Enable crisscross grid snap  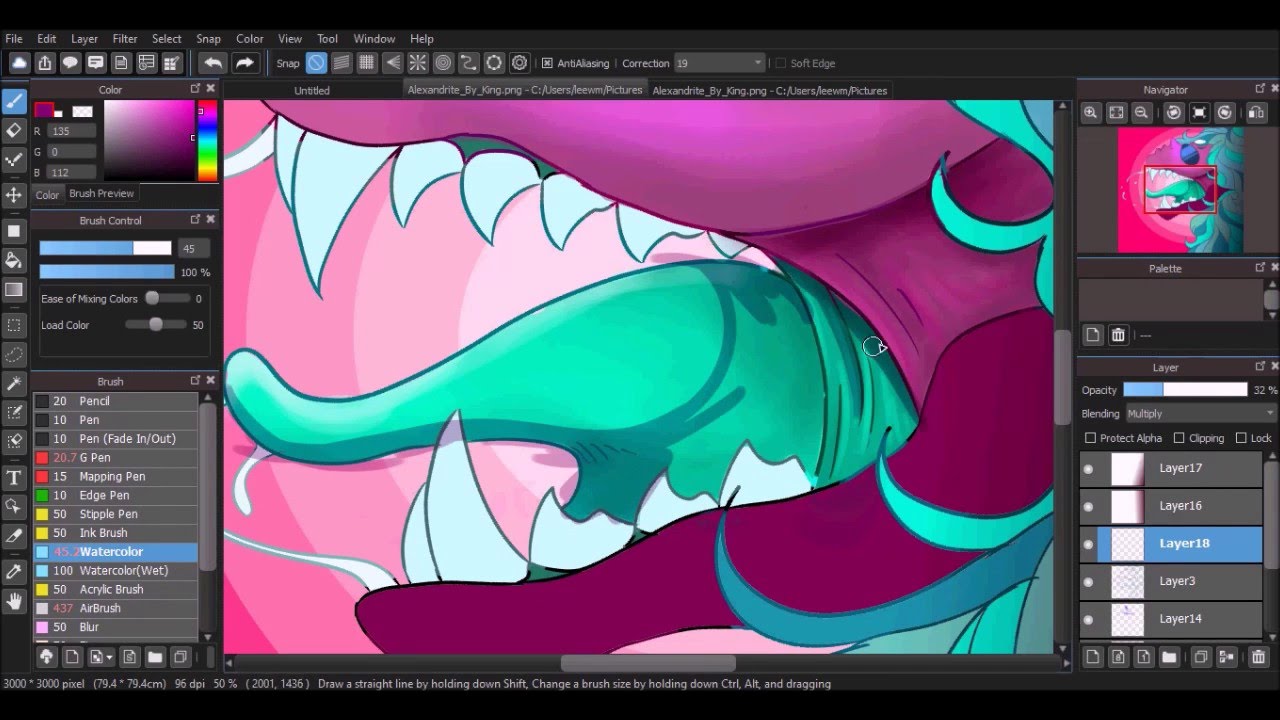(367, 63)
